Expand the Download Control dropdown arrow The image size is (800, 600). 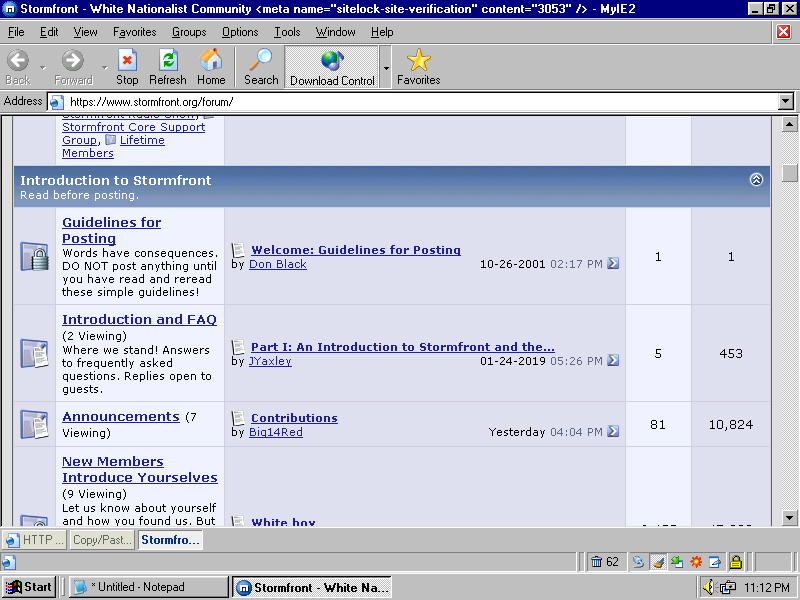click(386, 67)
